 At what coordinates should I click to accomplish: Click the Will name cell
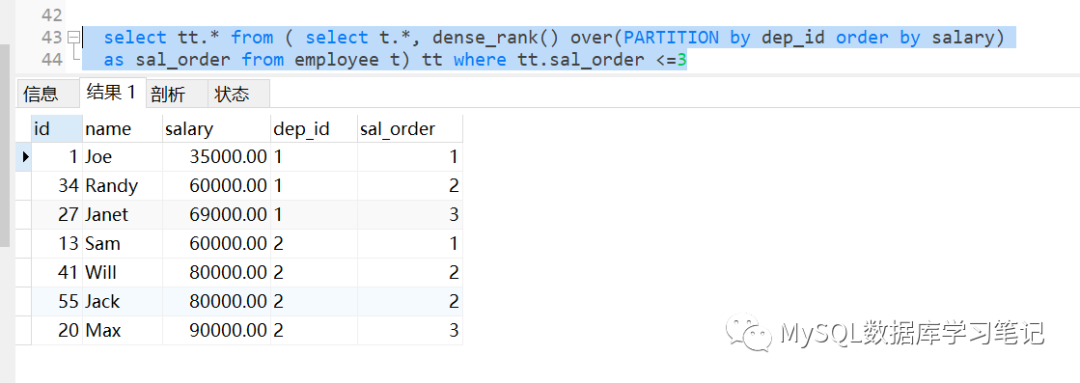coord(122,273)
